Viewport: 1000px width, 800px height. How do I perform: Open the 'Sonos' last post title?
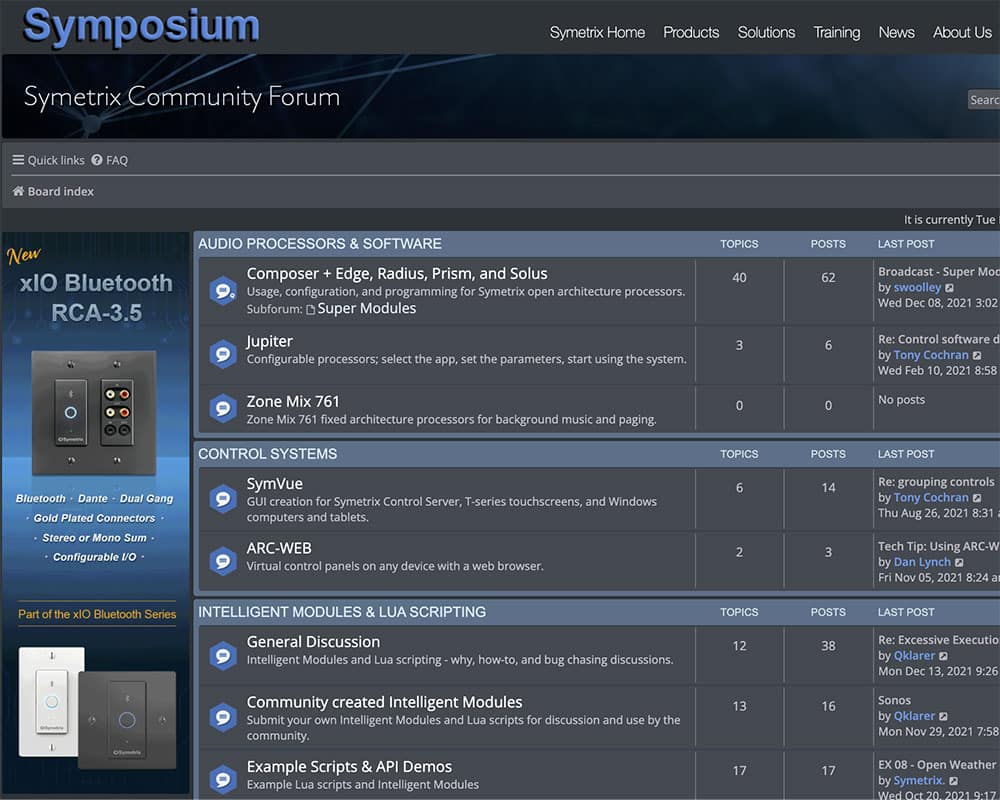point(895,700)
